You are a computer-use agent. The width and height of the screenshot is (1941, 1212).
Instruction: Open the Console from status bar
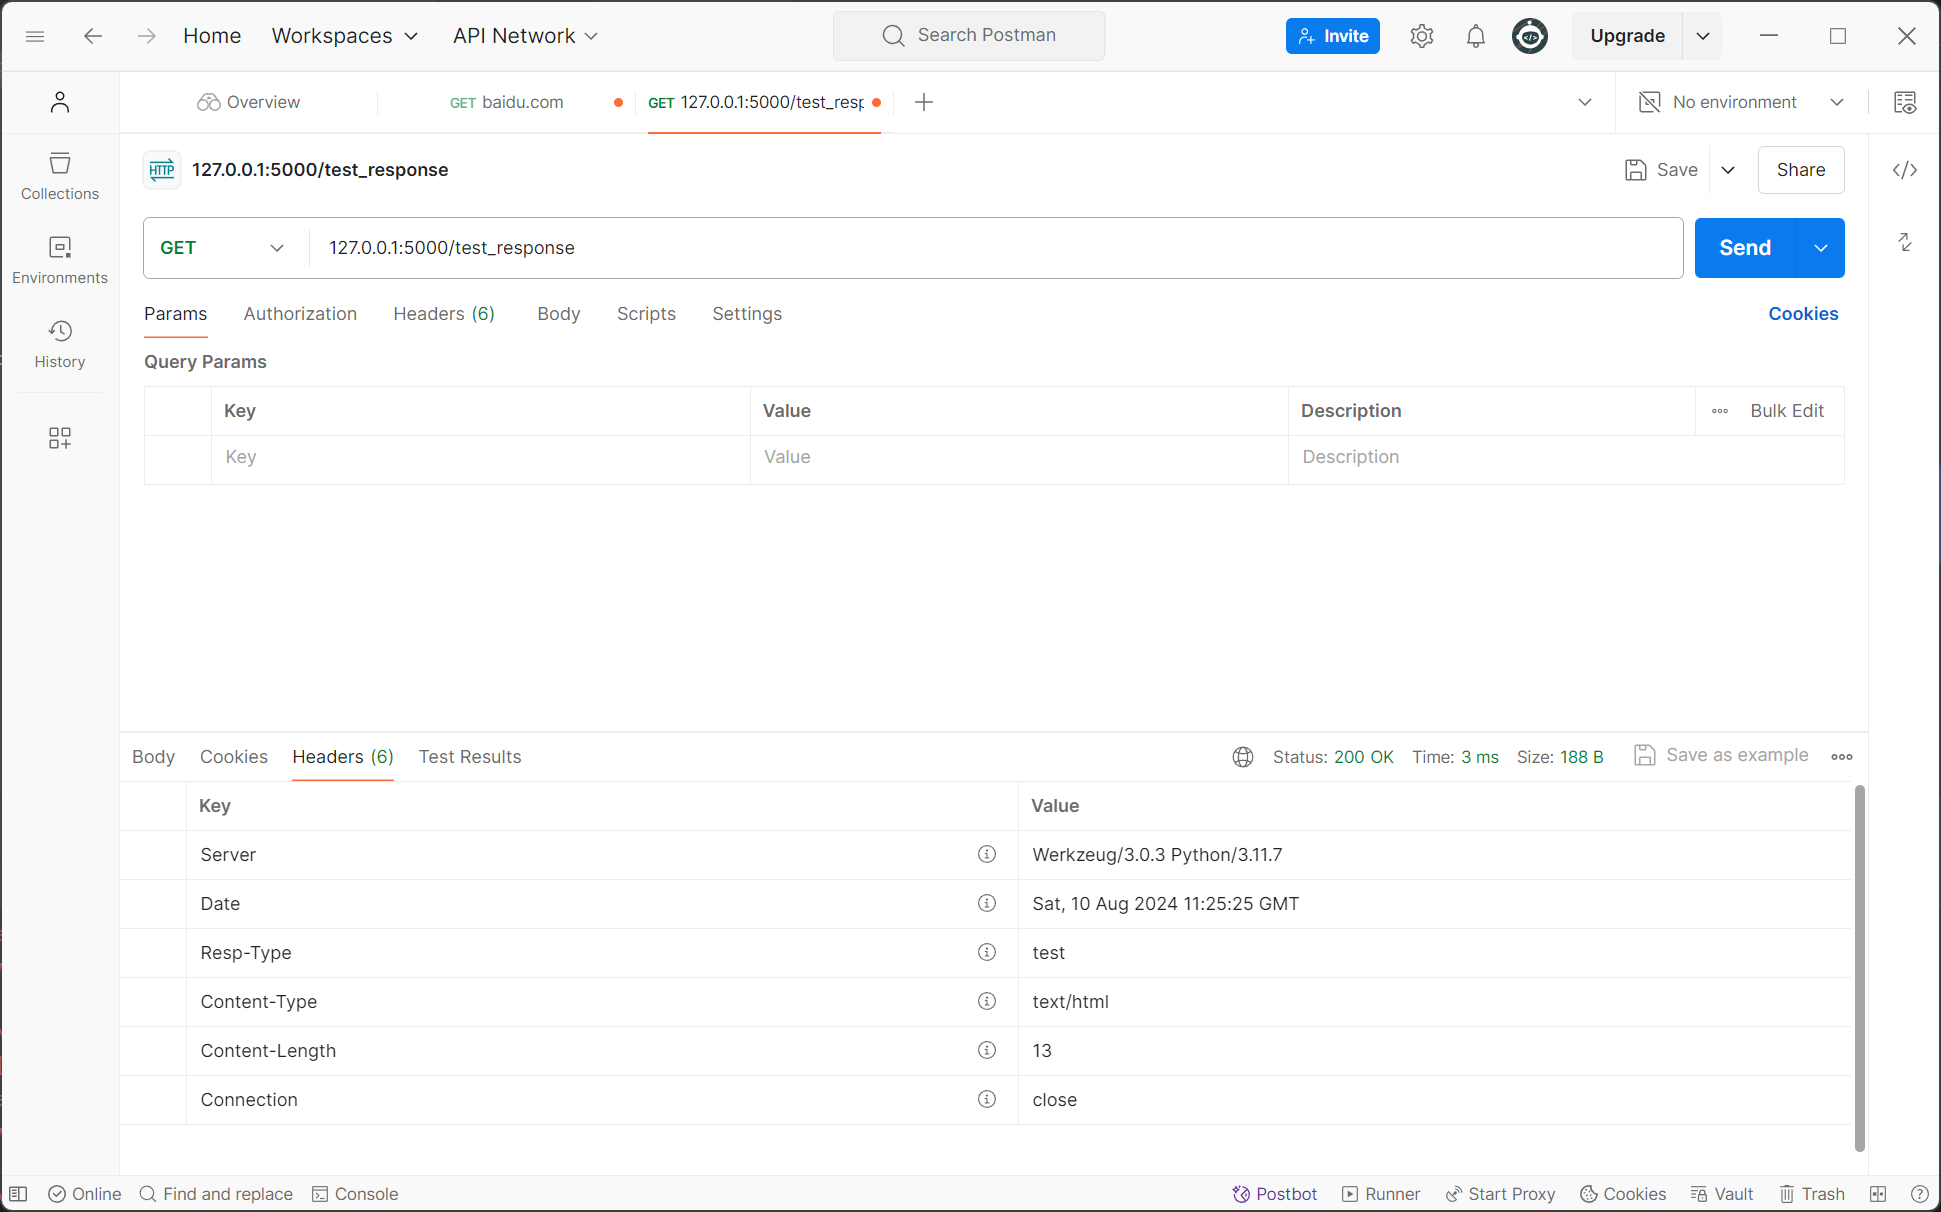click(355, 1194)
